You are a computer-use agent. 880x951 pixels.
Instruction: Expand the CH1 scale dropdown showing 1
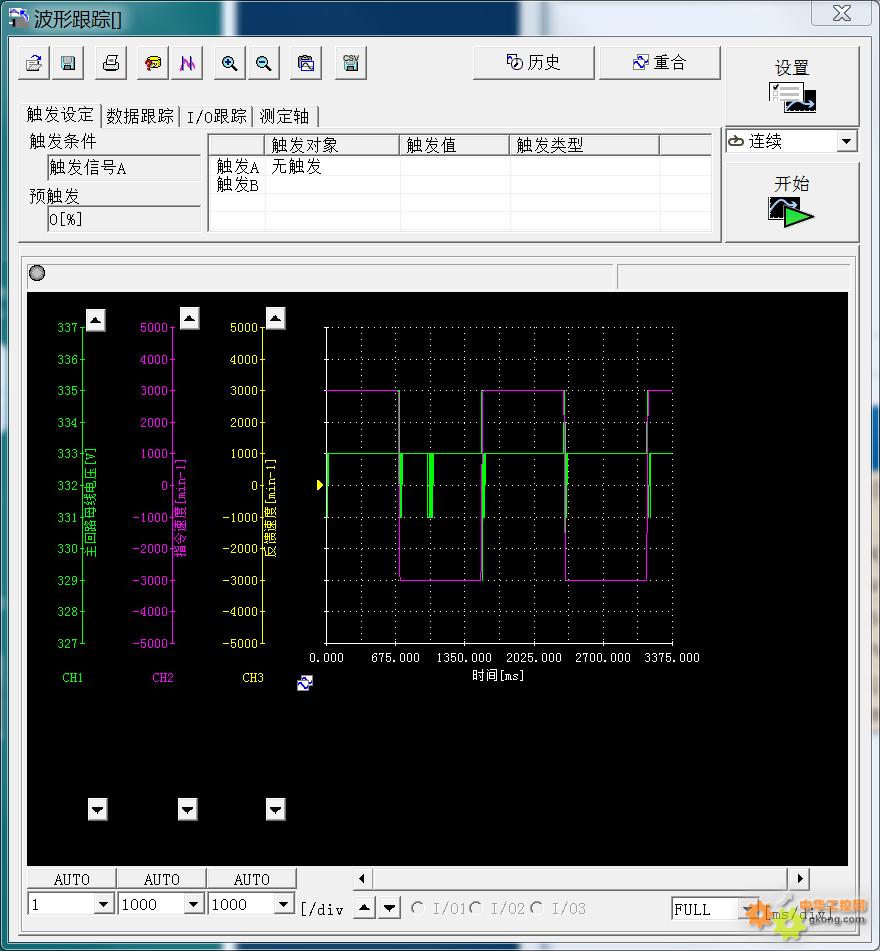pyautogui.click(x=103, y=904)
